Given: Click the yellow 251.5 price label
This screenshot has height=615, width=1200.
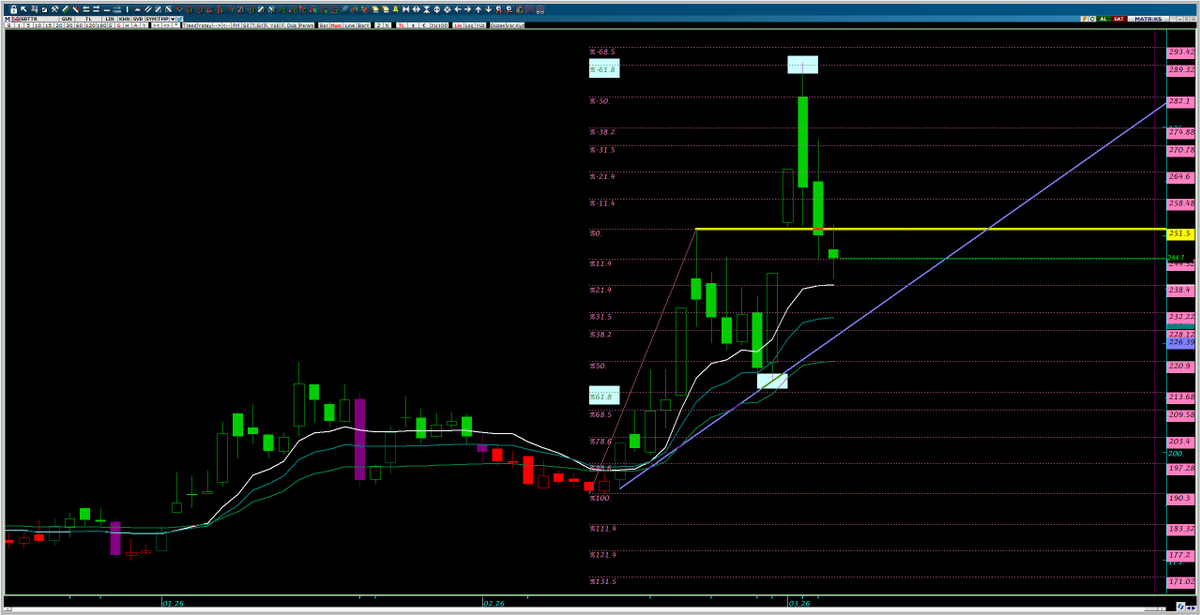Looking at the screenshot, I should click(x=1181, y=234).
